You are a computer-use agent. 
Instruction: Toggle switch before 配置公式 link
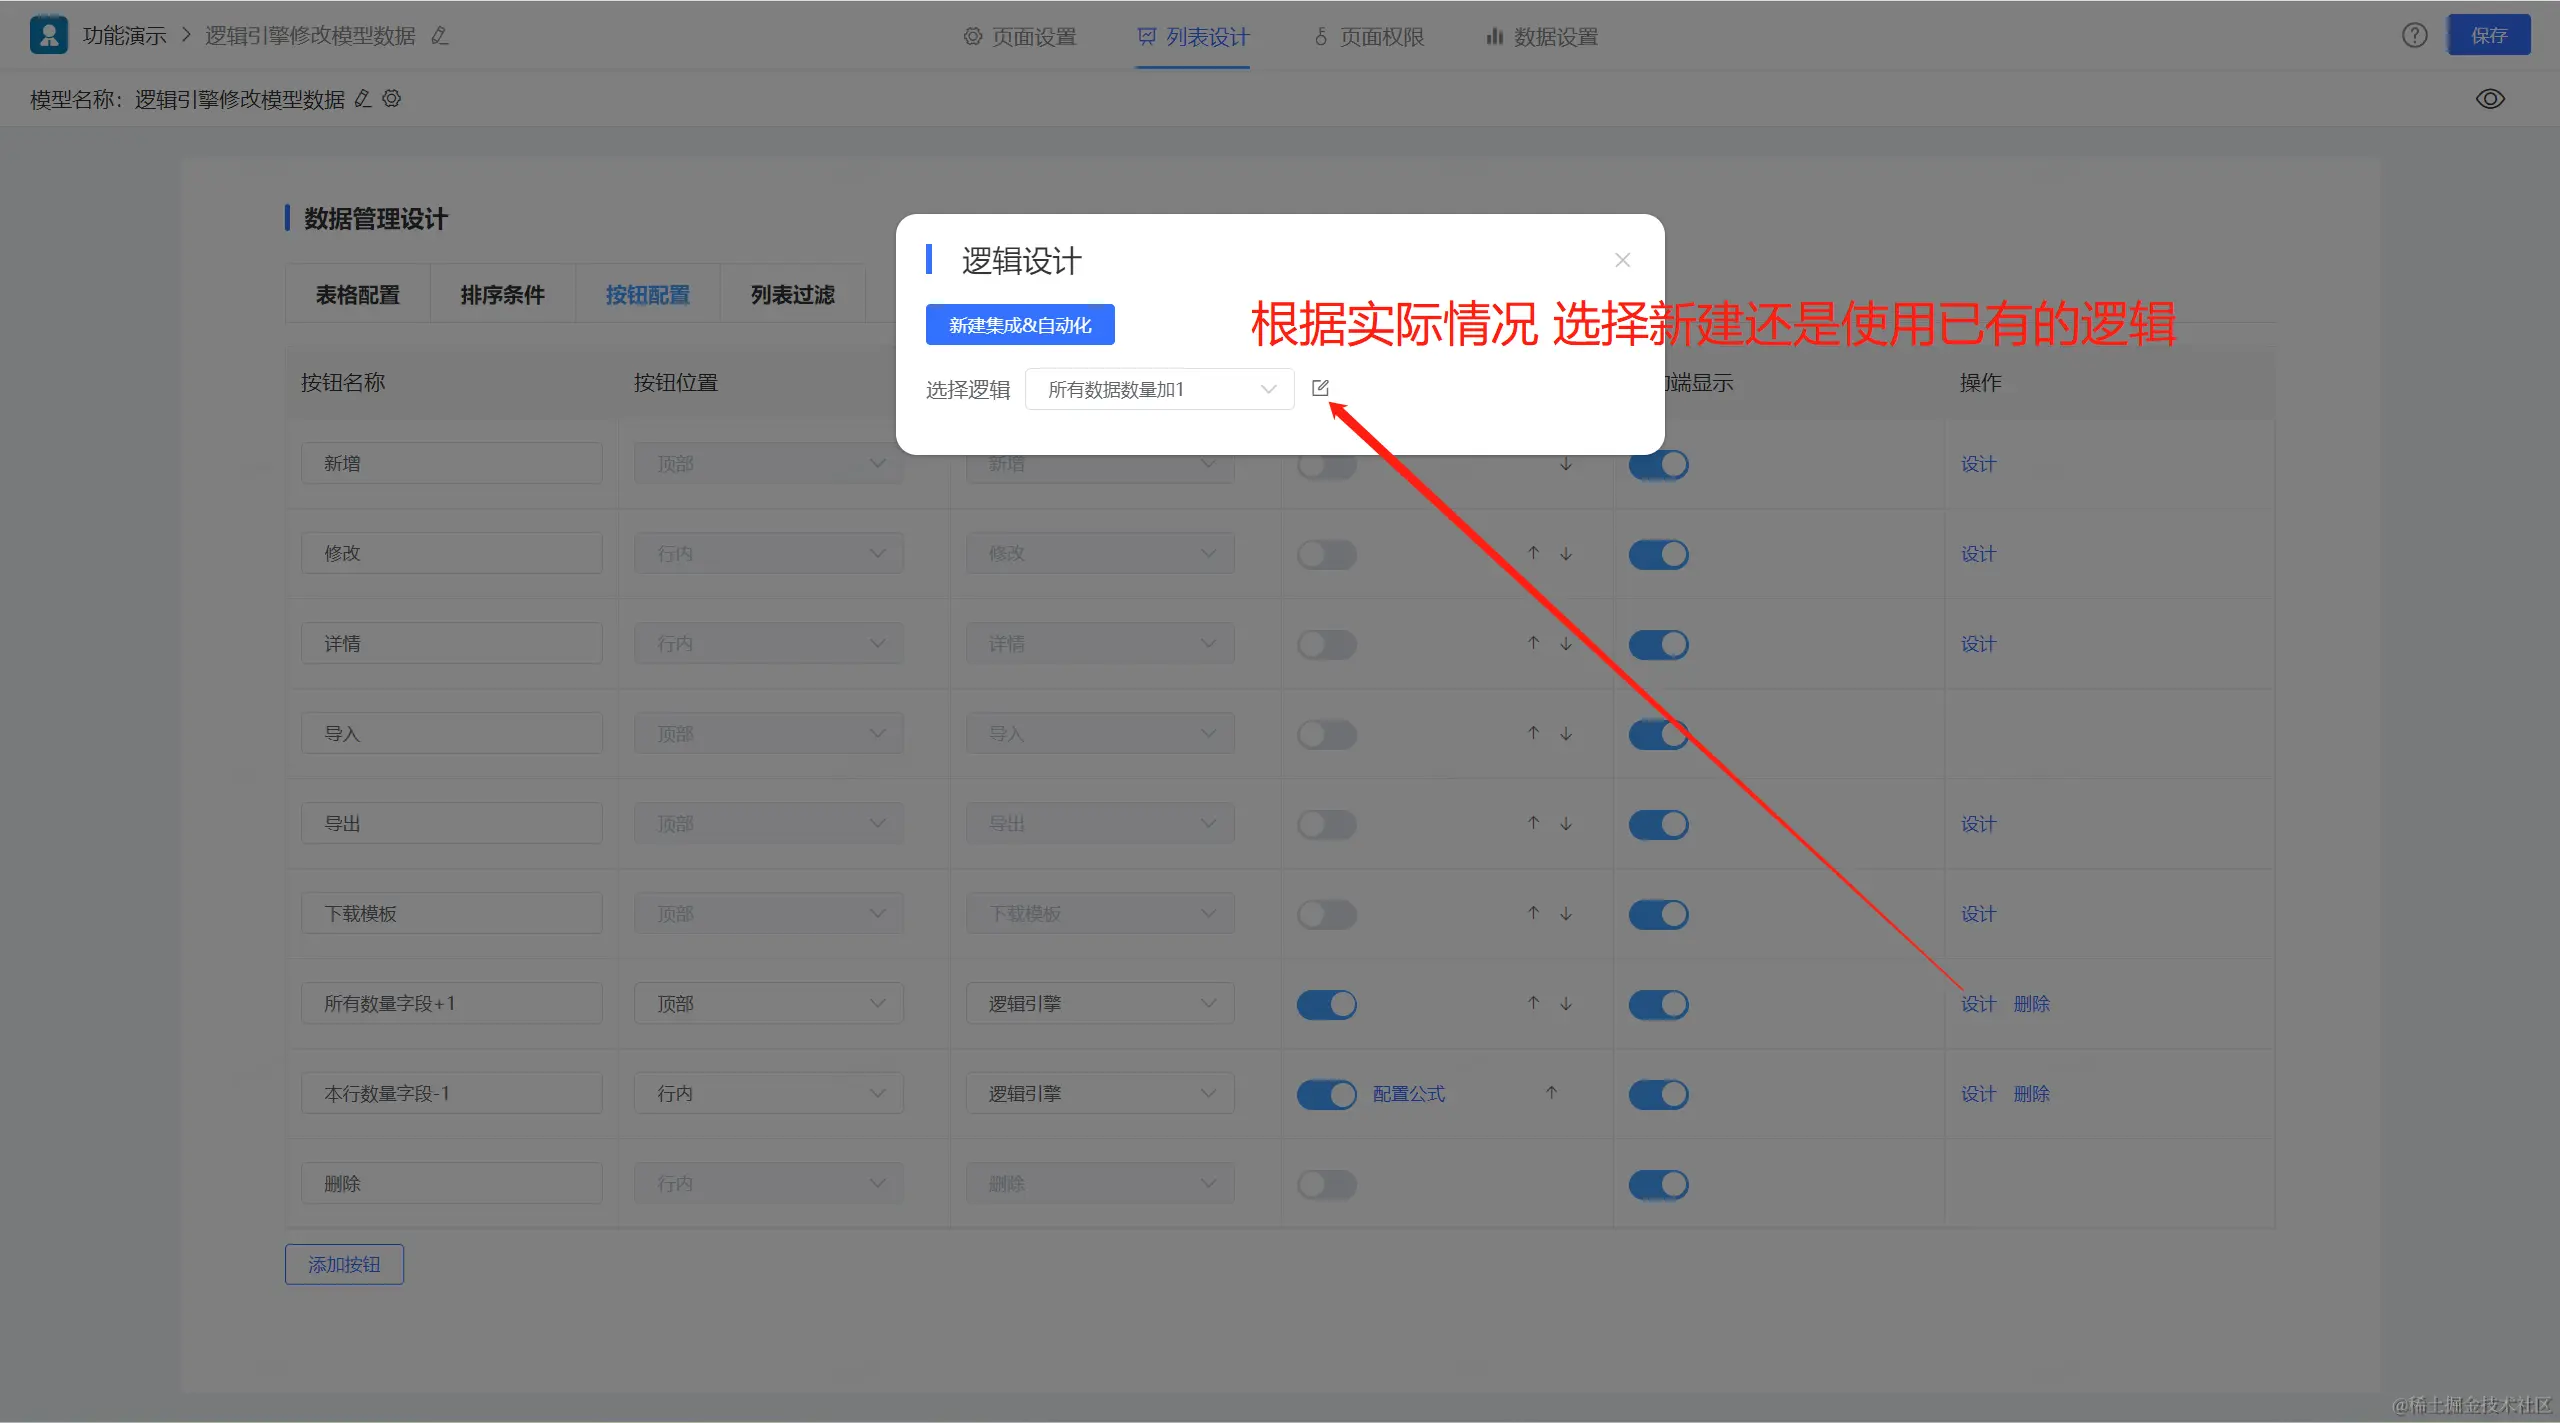pyautogui.click(x=1326, y=1094)
